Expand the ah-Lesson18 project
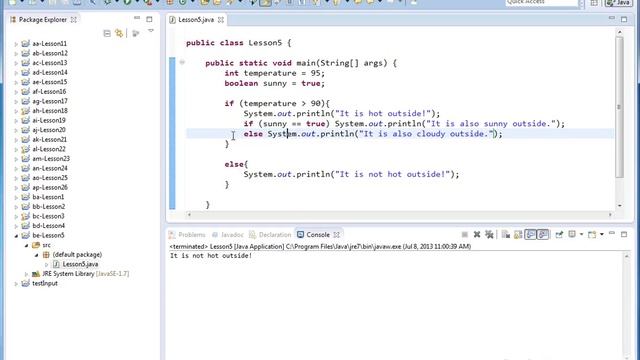640x360 pixels. click(x=16, y=111)
